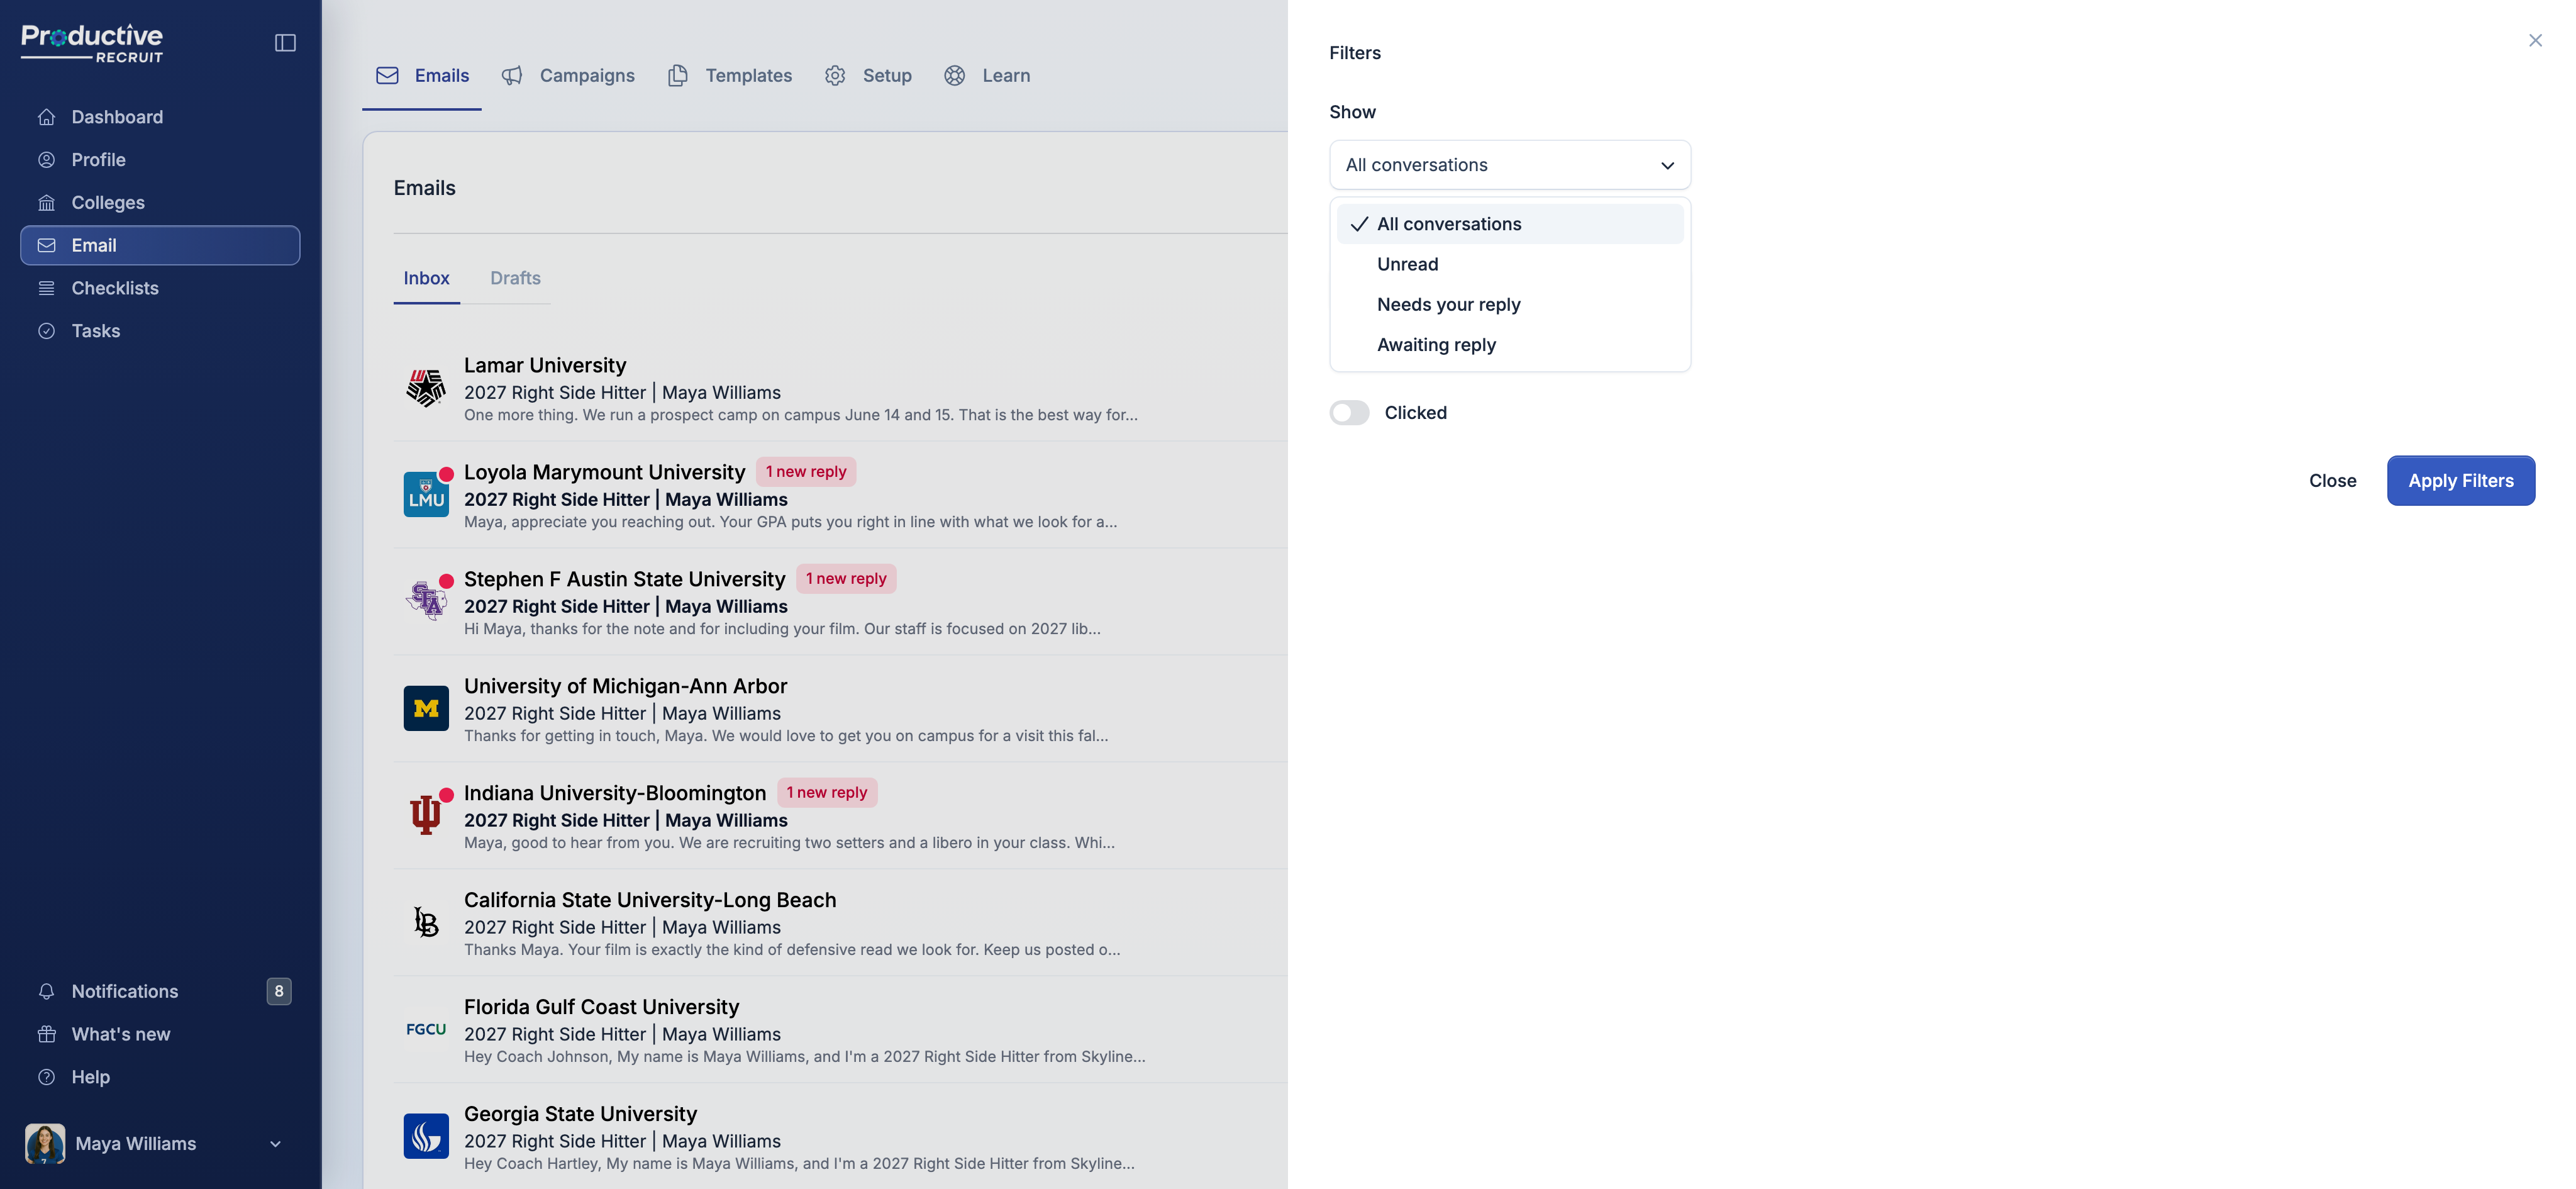Click the Templates documents icon
This screenshot has width=2576, height=1189.
[x=678, y=76]
